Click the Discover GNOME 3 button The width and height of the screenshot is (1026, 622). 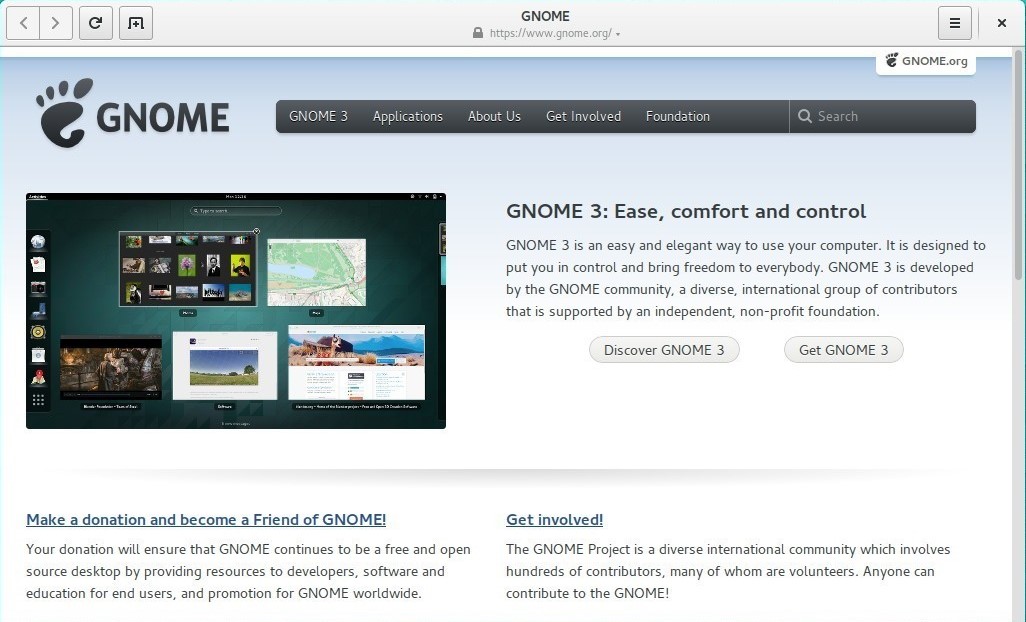(664, 350)
